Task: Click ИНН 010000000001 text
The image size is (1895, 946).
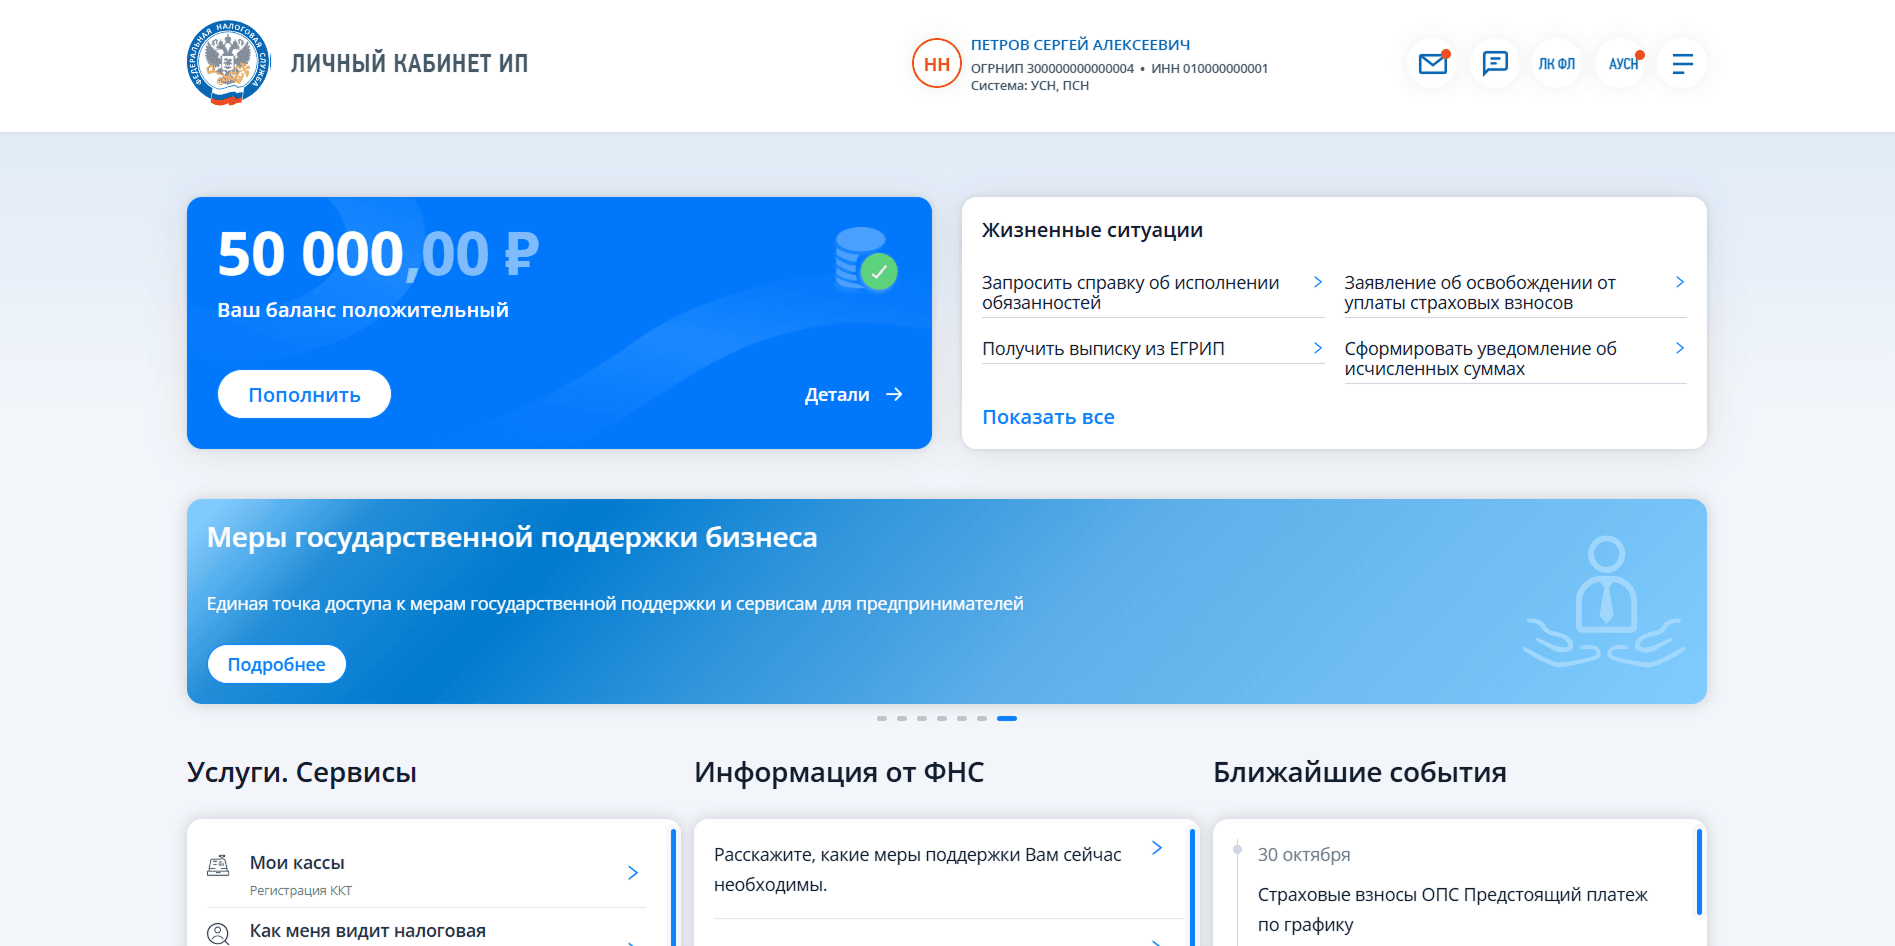Action: [x=1209, y=69]
